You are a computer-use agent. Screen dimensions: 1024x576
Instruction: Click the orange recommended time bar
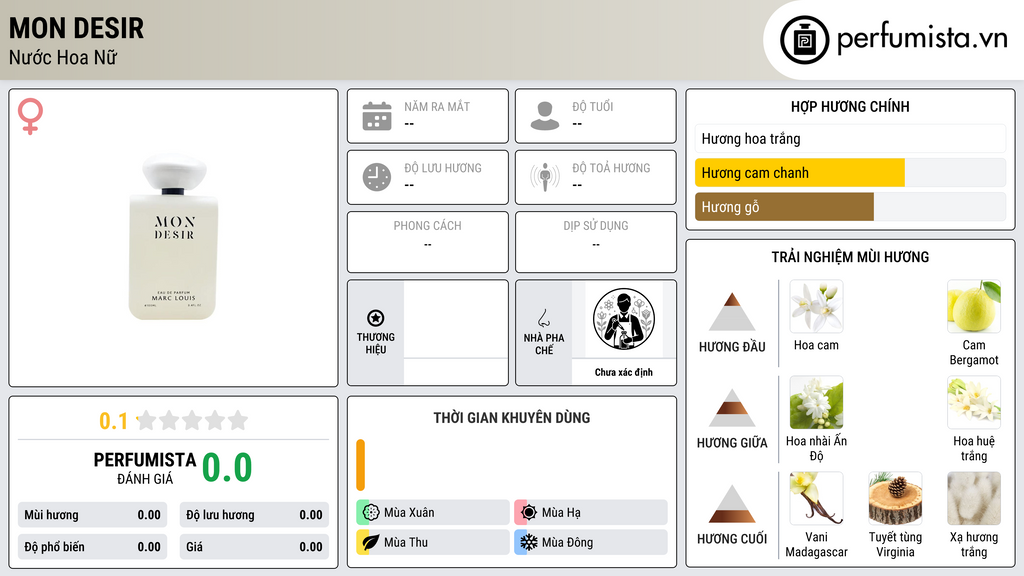tap(360, 465)
